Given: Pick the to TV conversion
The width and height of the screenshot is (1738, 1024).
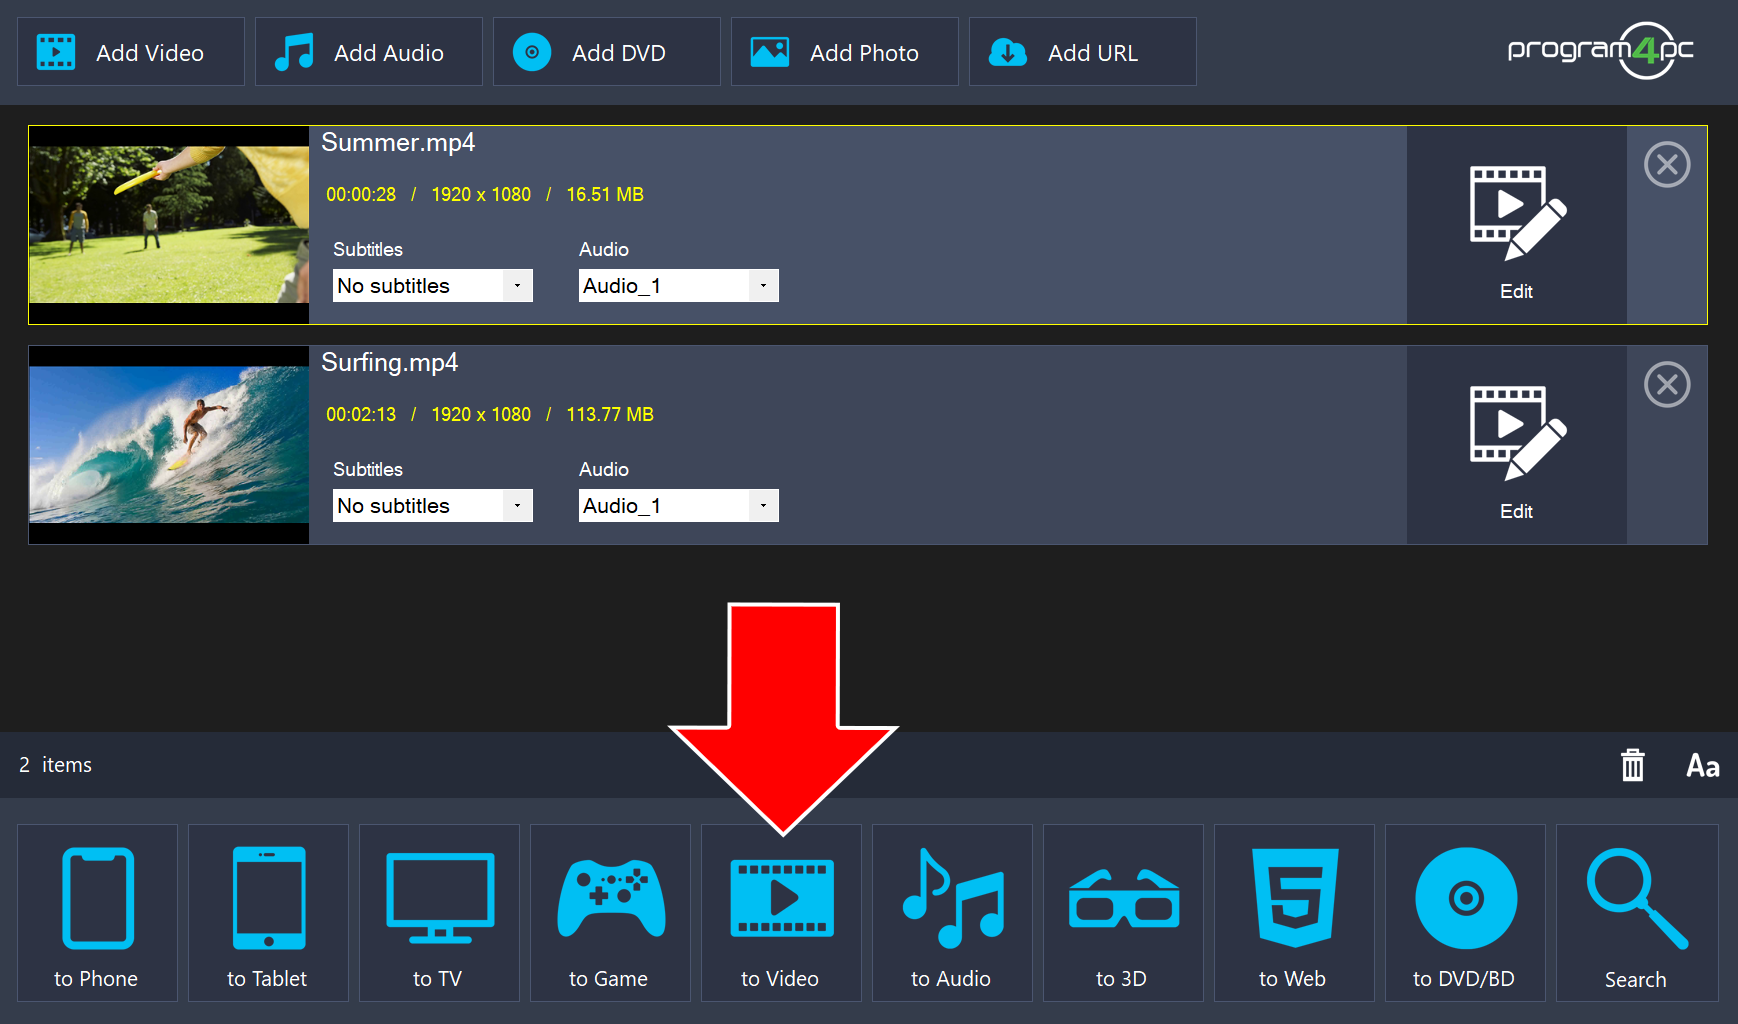Looking at the screenshot, I should (439, 913).
